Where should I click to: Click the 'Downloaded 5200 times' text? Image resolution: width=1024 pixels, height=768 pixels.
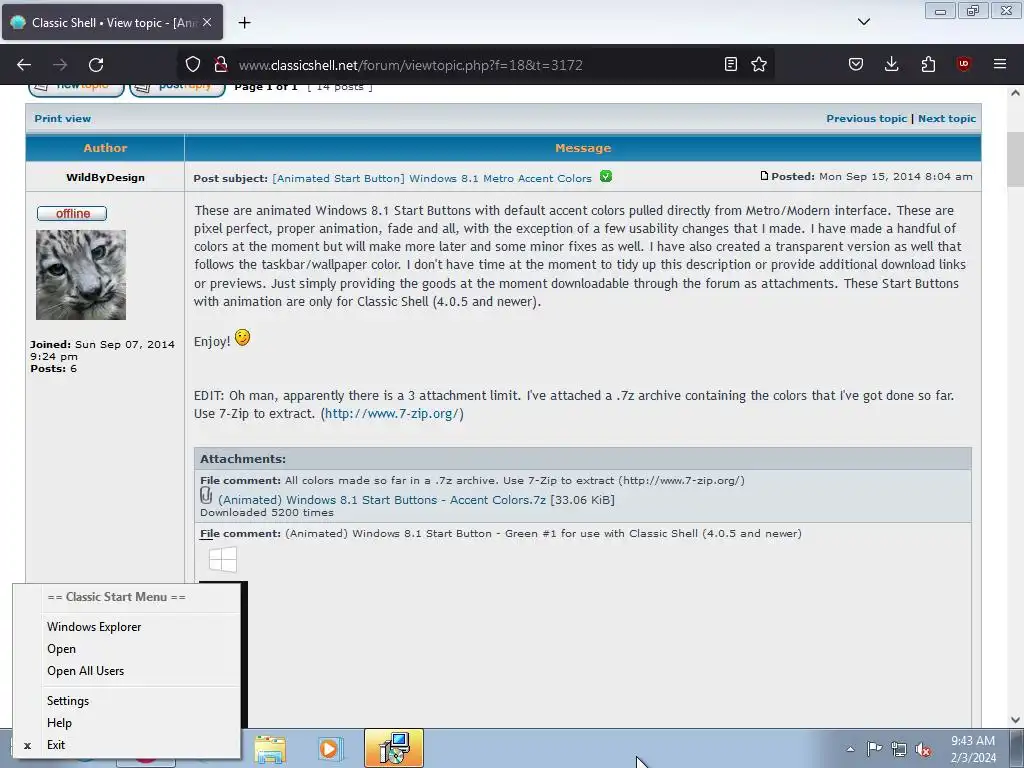coord(267,513)
